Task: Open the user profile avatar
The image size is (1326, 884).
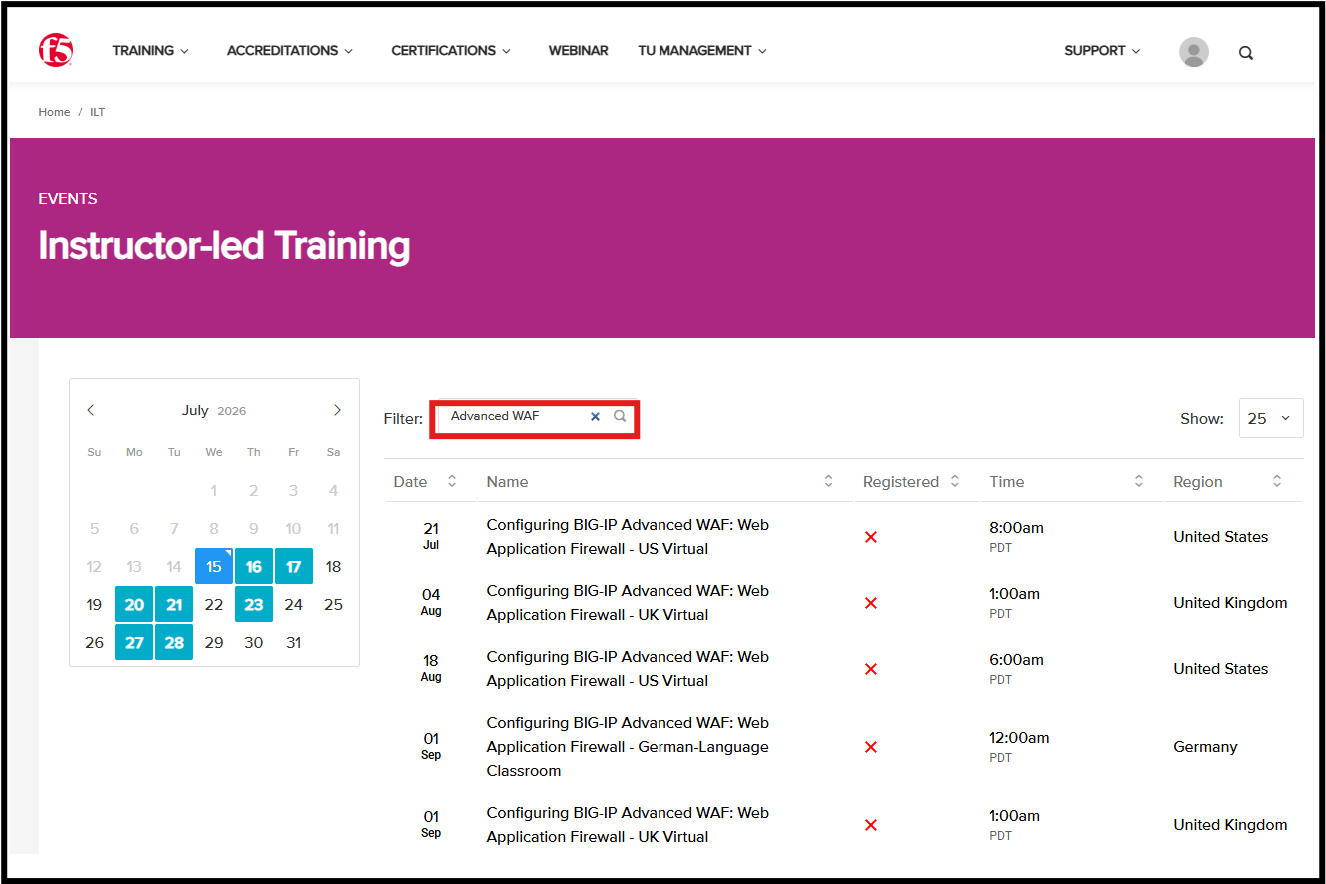Action: pos(1193,52)
